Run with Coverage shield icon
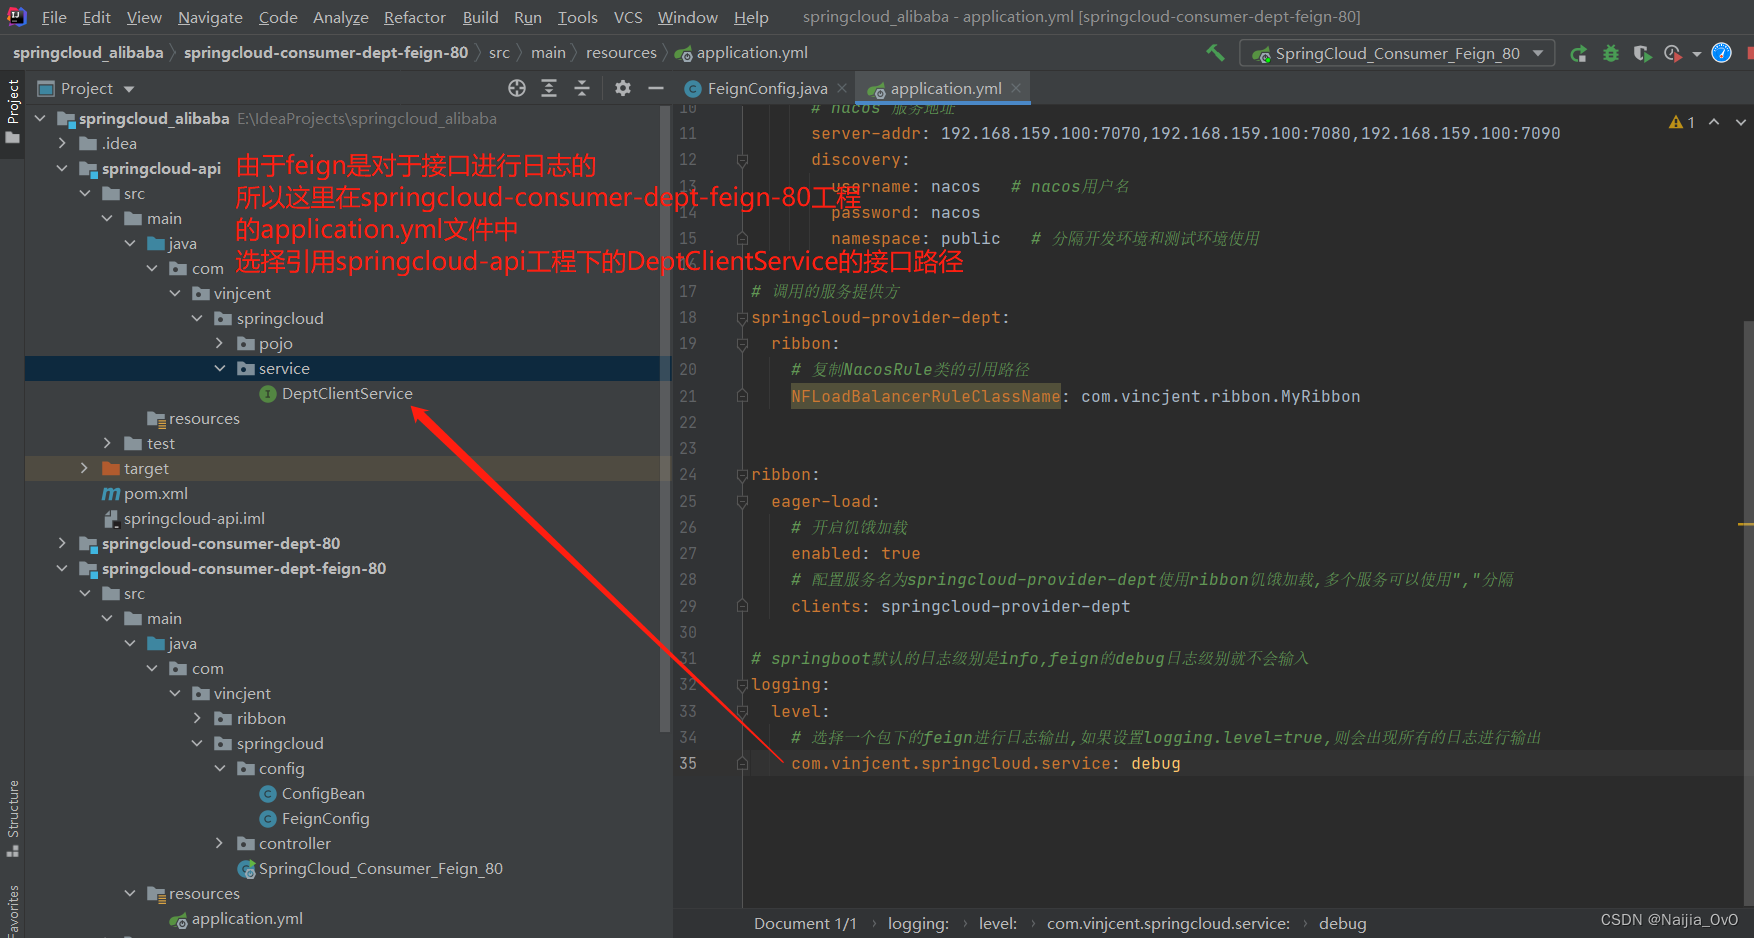Viewport: 1754px width, 938px height. [1642, 53]
